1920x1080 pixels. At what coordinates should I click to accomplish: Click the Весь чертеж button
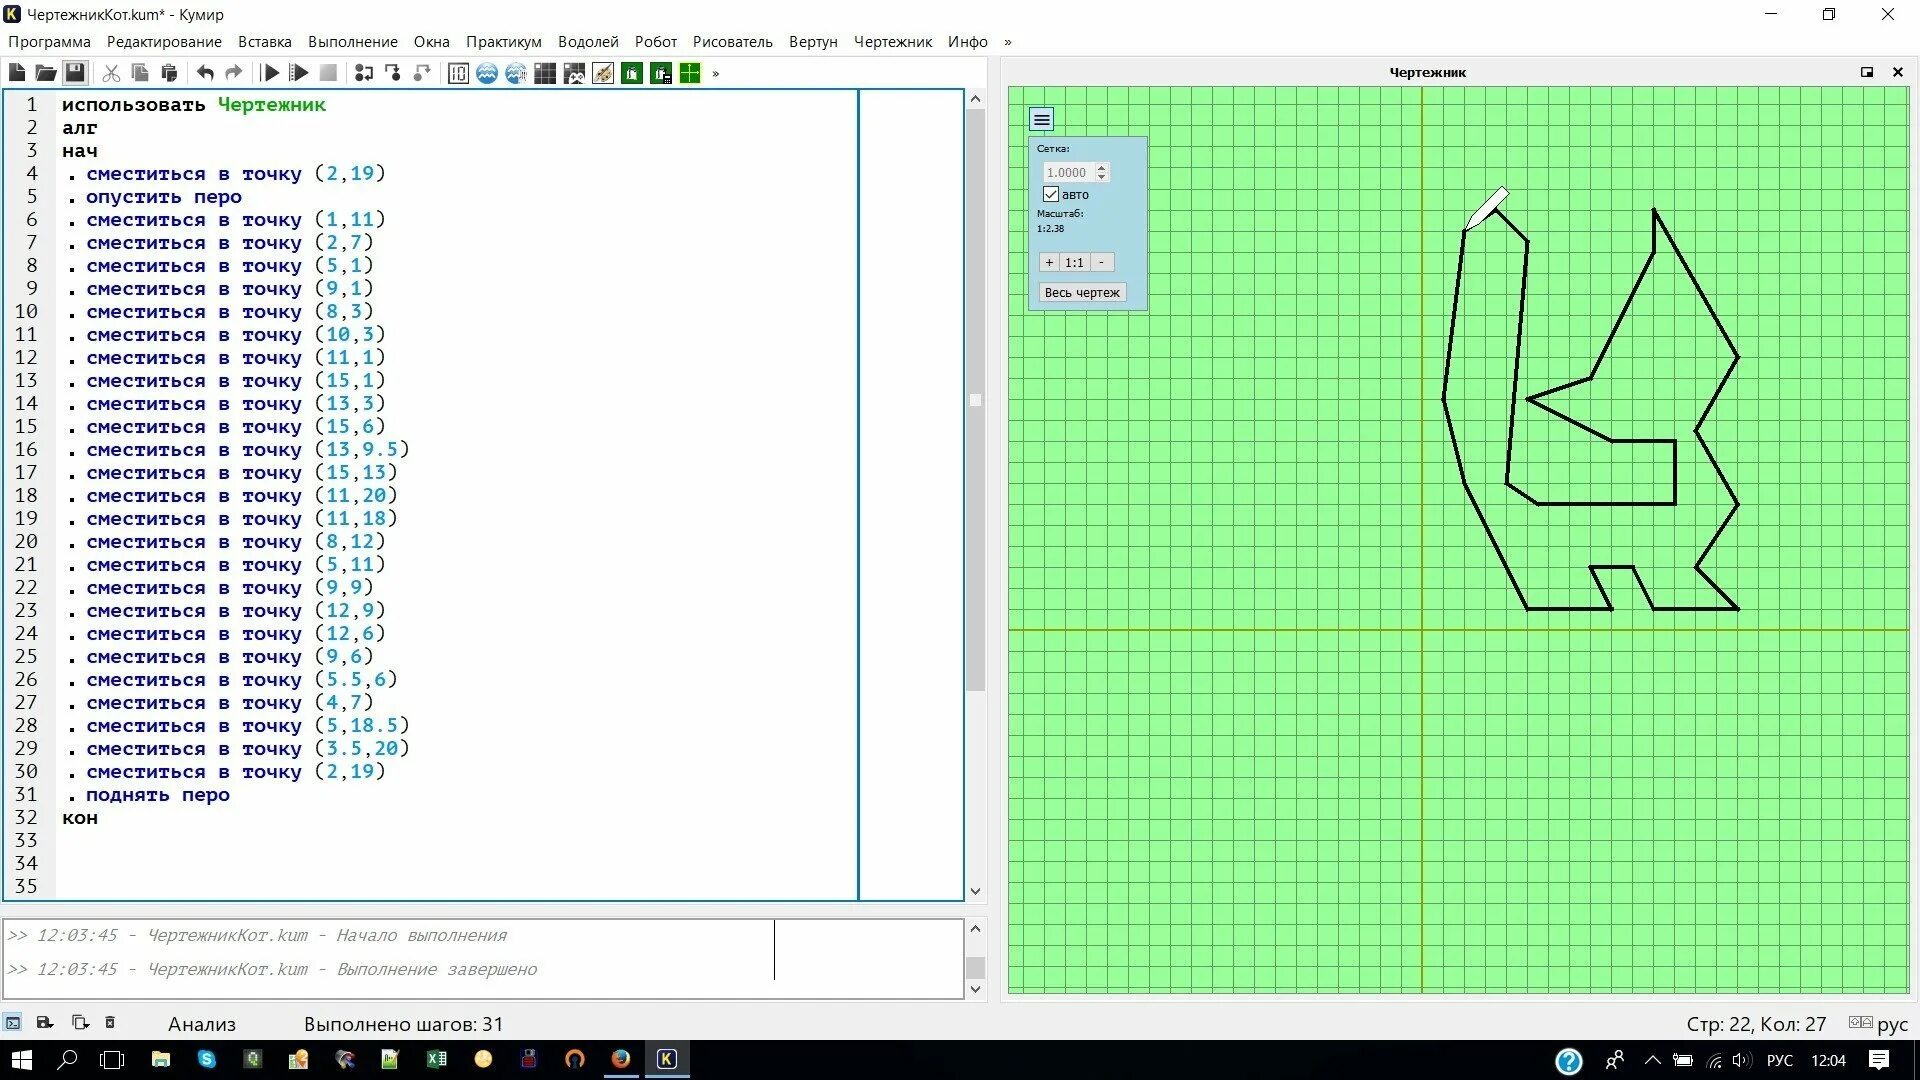[1082, 292]
